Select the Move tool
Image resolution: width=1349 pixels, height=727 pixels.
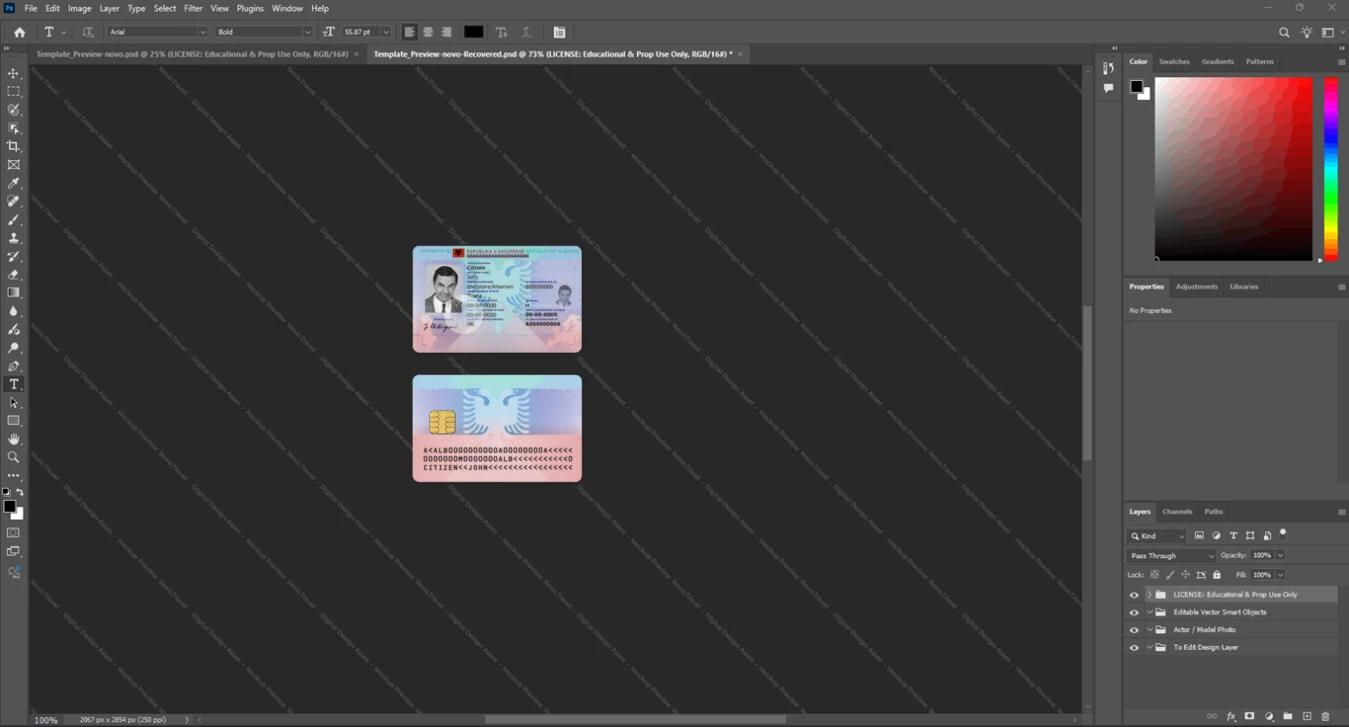tap(14, 74)
